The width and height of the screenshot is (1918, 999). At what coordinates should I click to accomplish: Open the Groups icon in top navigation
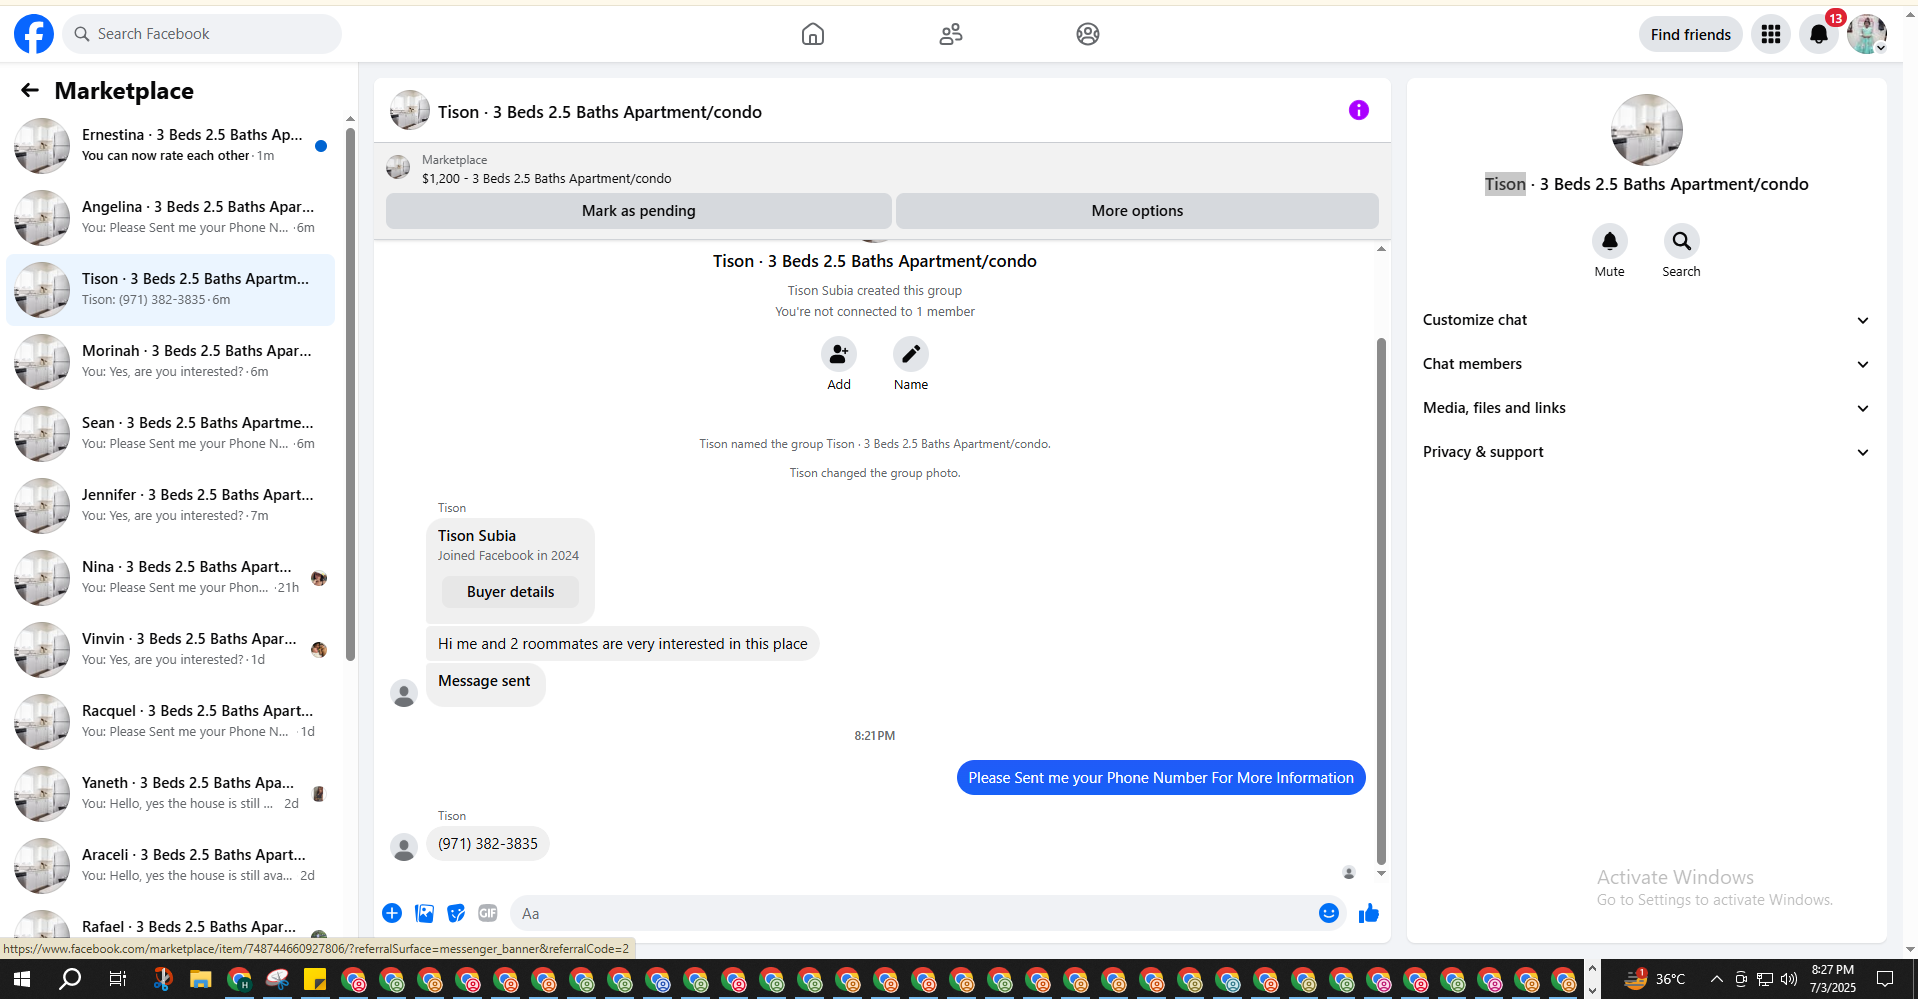[x=1088, y=34]
